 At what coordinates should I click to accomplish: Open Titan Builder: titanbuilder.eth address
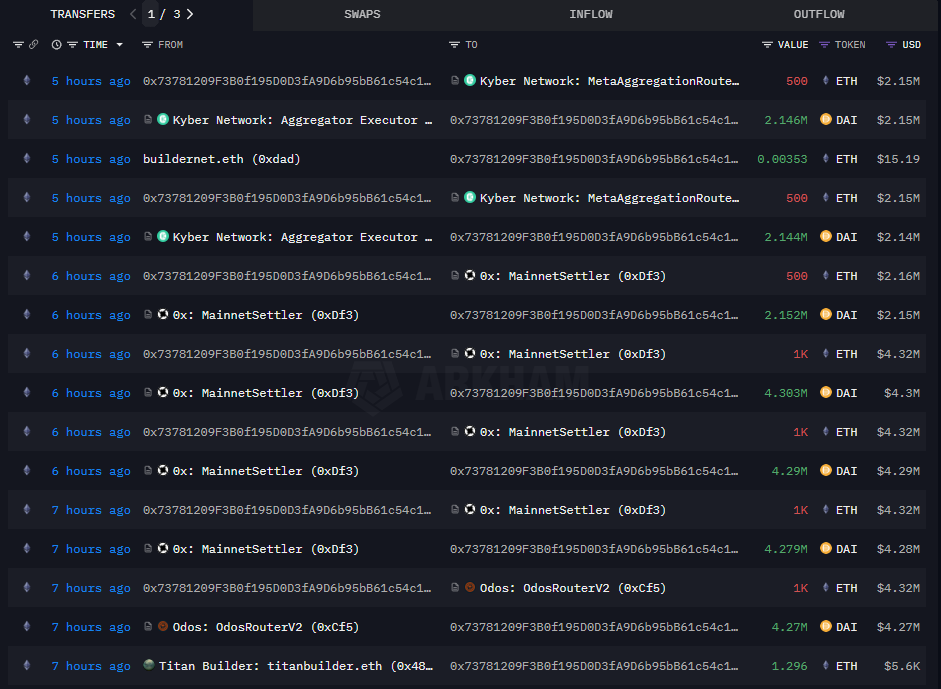pos(295,666)
